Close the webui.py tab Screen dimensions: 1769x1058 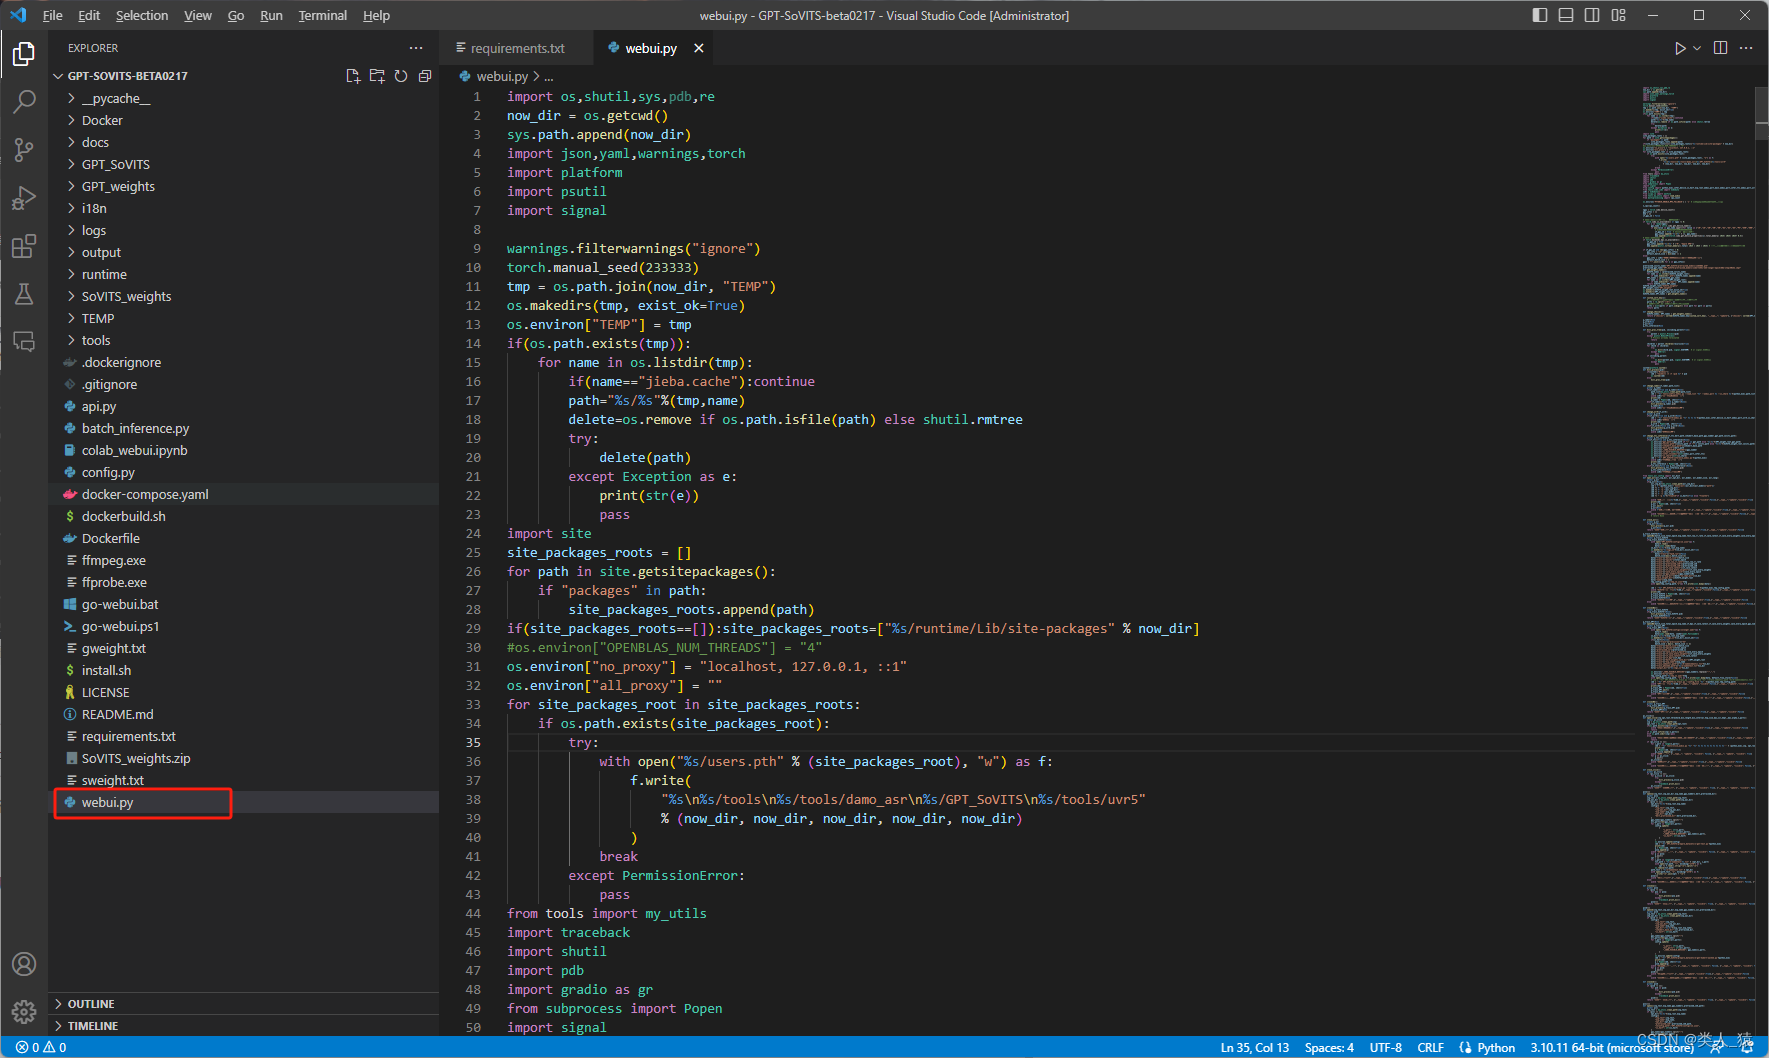pos(699,48)
